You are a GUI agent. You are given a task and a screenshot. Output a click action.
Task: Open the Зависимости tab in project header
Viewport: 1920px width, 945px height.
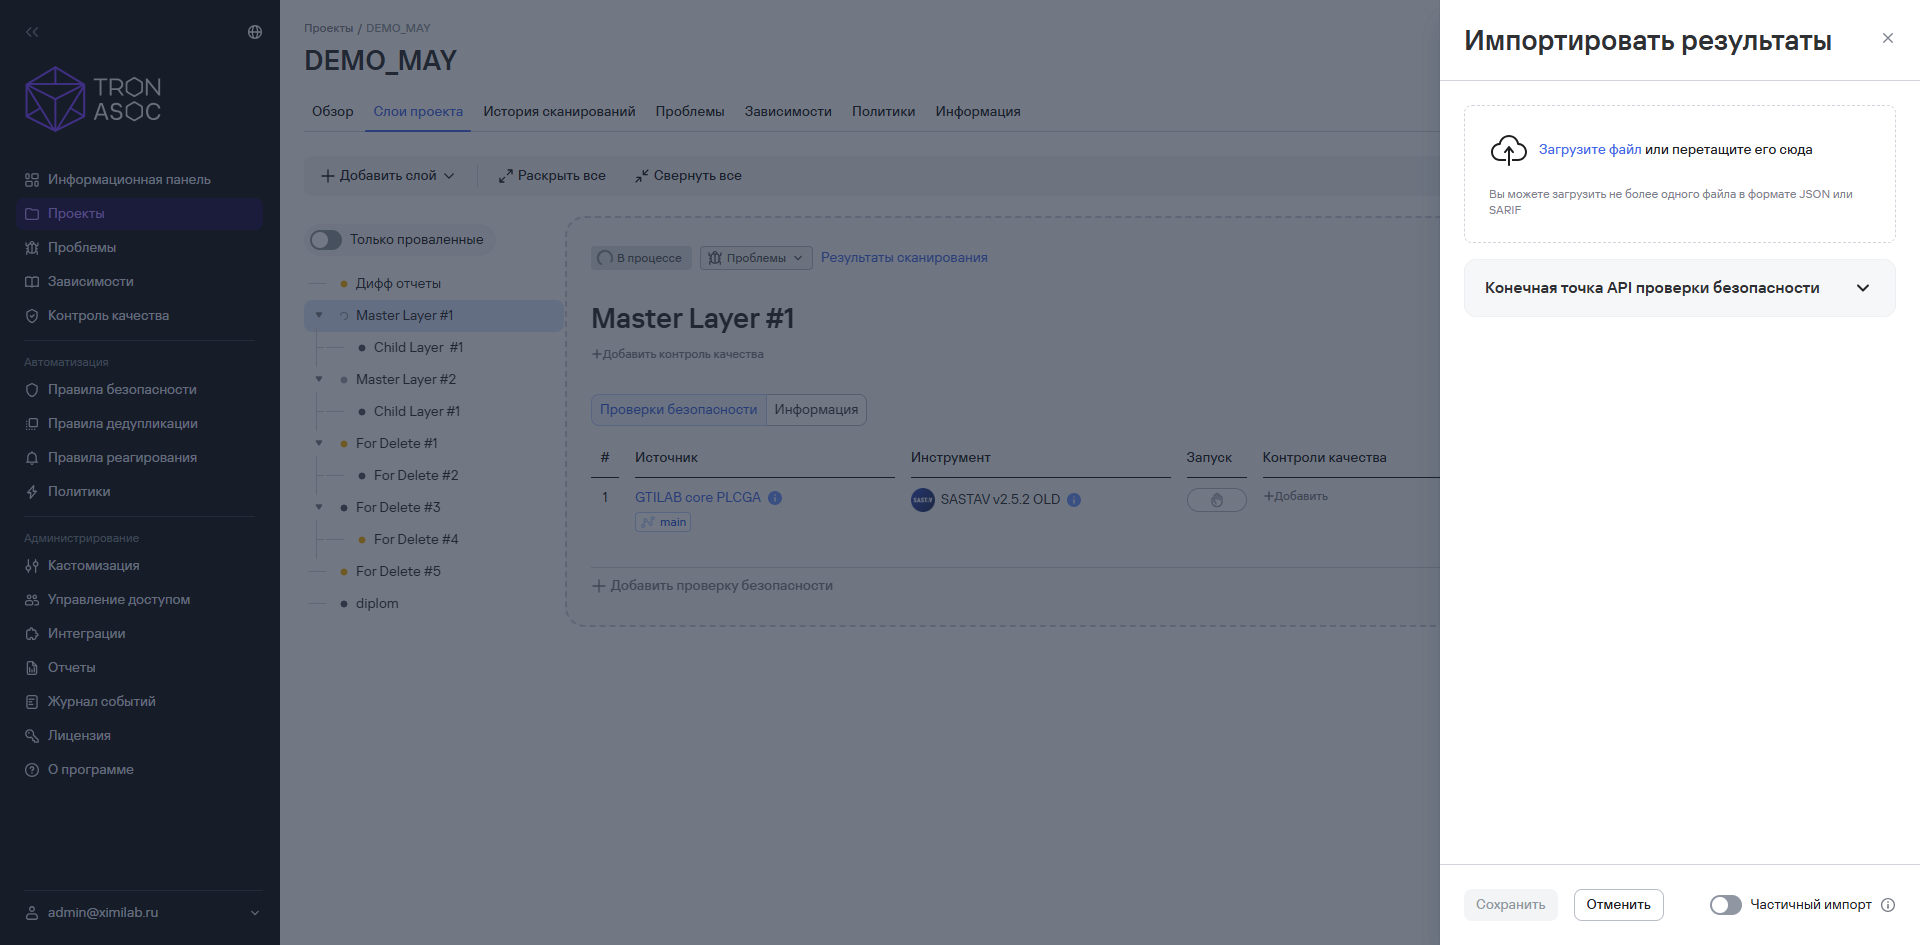click(788, 111)
